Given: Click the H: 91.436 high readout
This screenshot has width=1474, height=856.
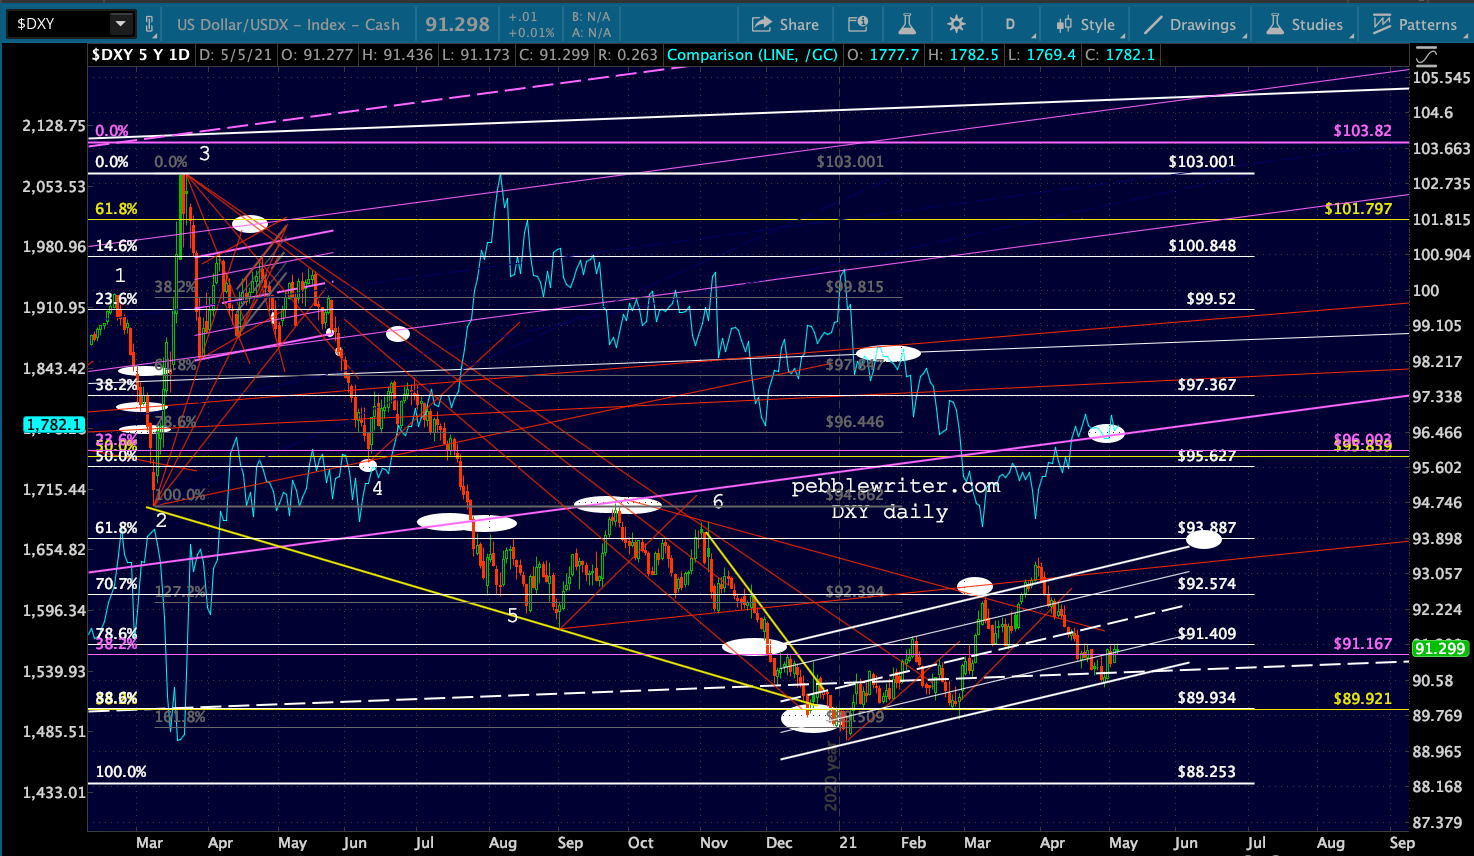Looking at the screenshot, I should click(x=397, y=55).
